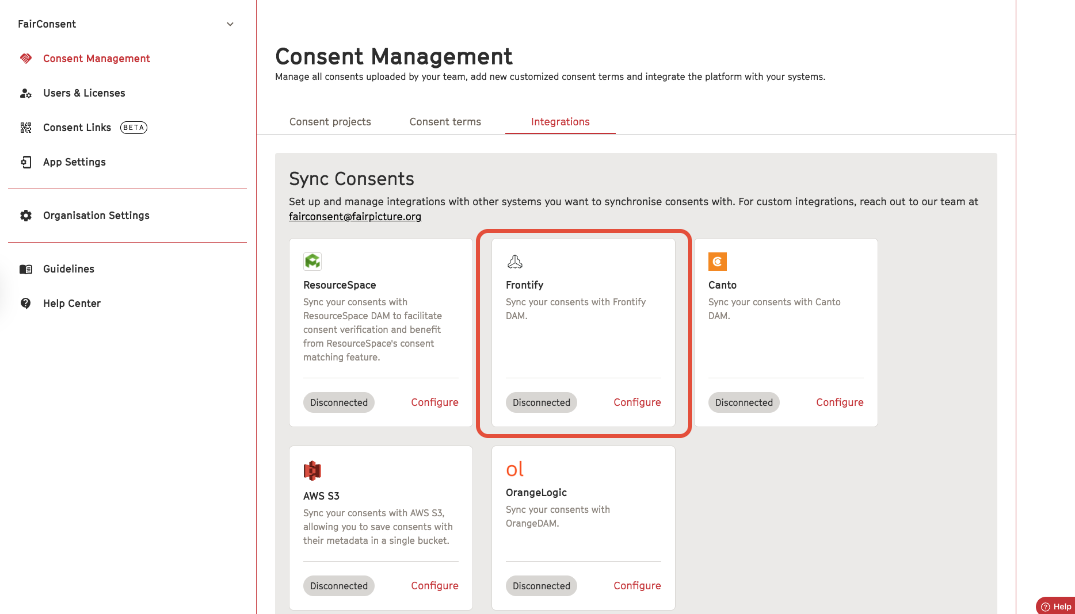The image size is (1075, 614).
Task: Click the FairConsent organisation name
Action: click(x=47, y=24)
